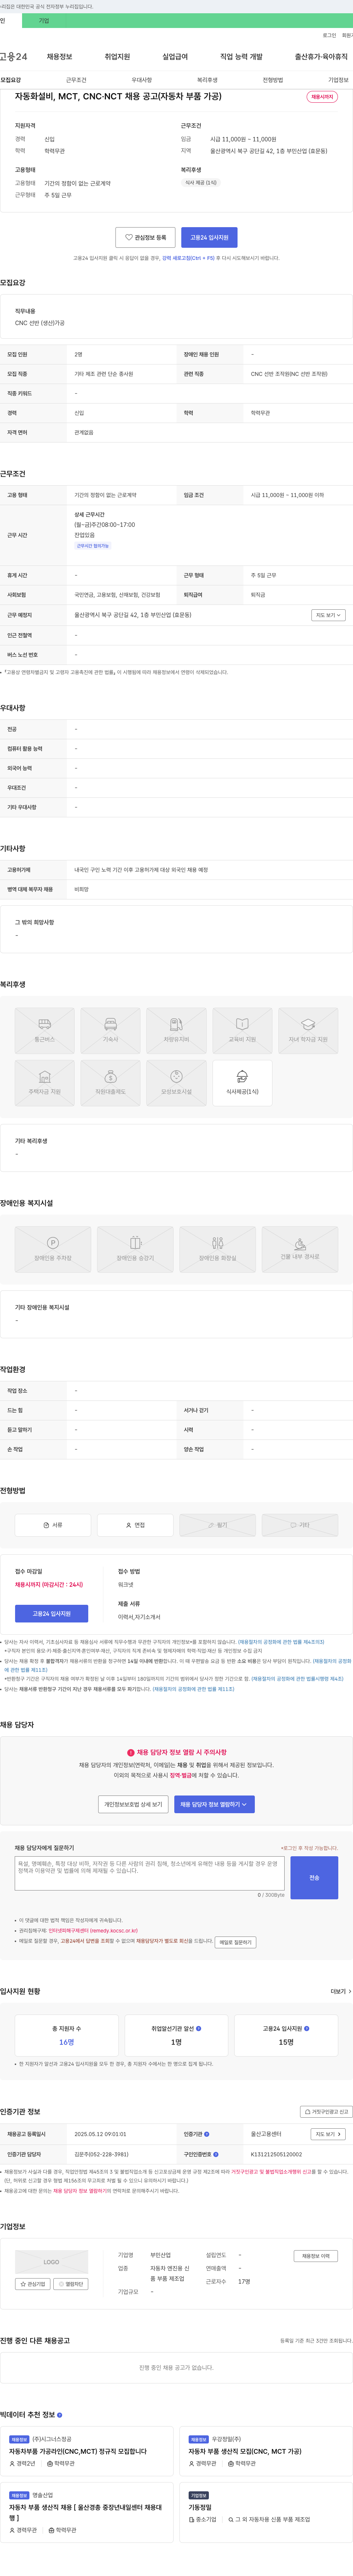The image size is (353, 2576).
Task: Open 취업지원 in the main menu
Action: point(117,57)
